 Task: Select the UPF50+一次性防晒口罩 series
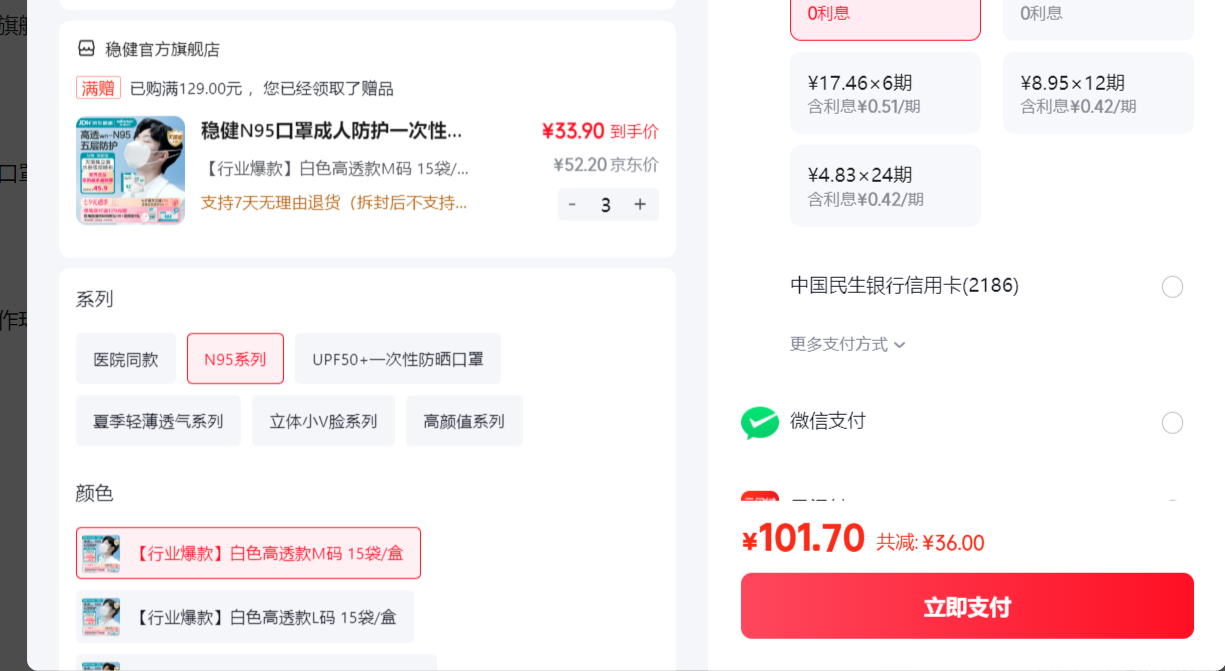(398, 359)
